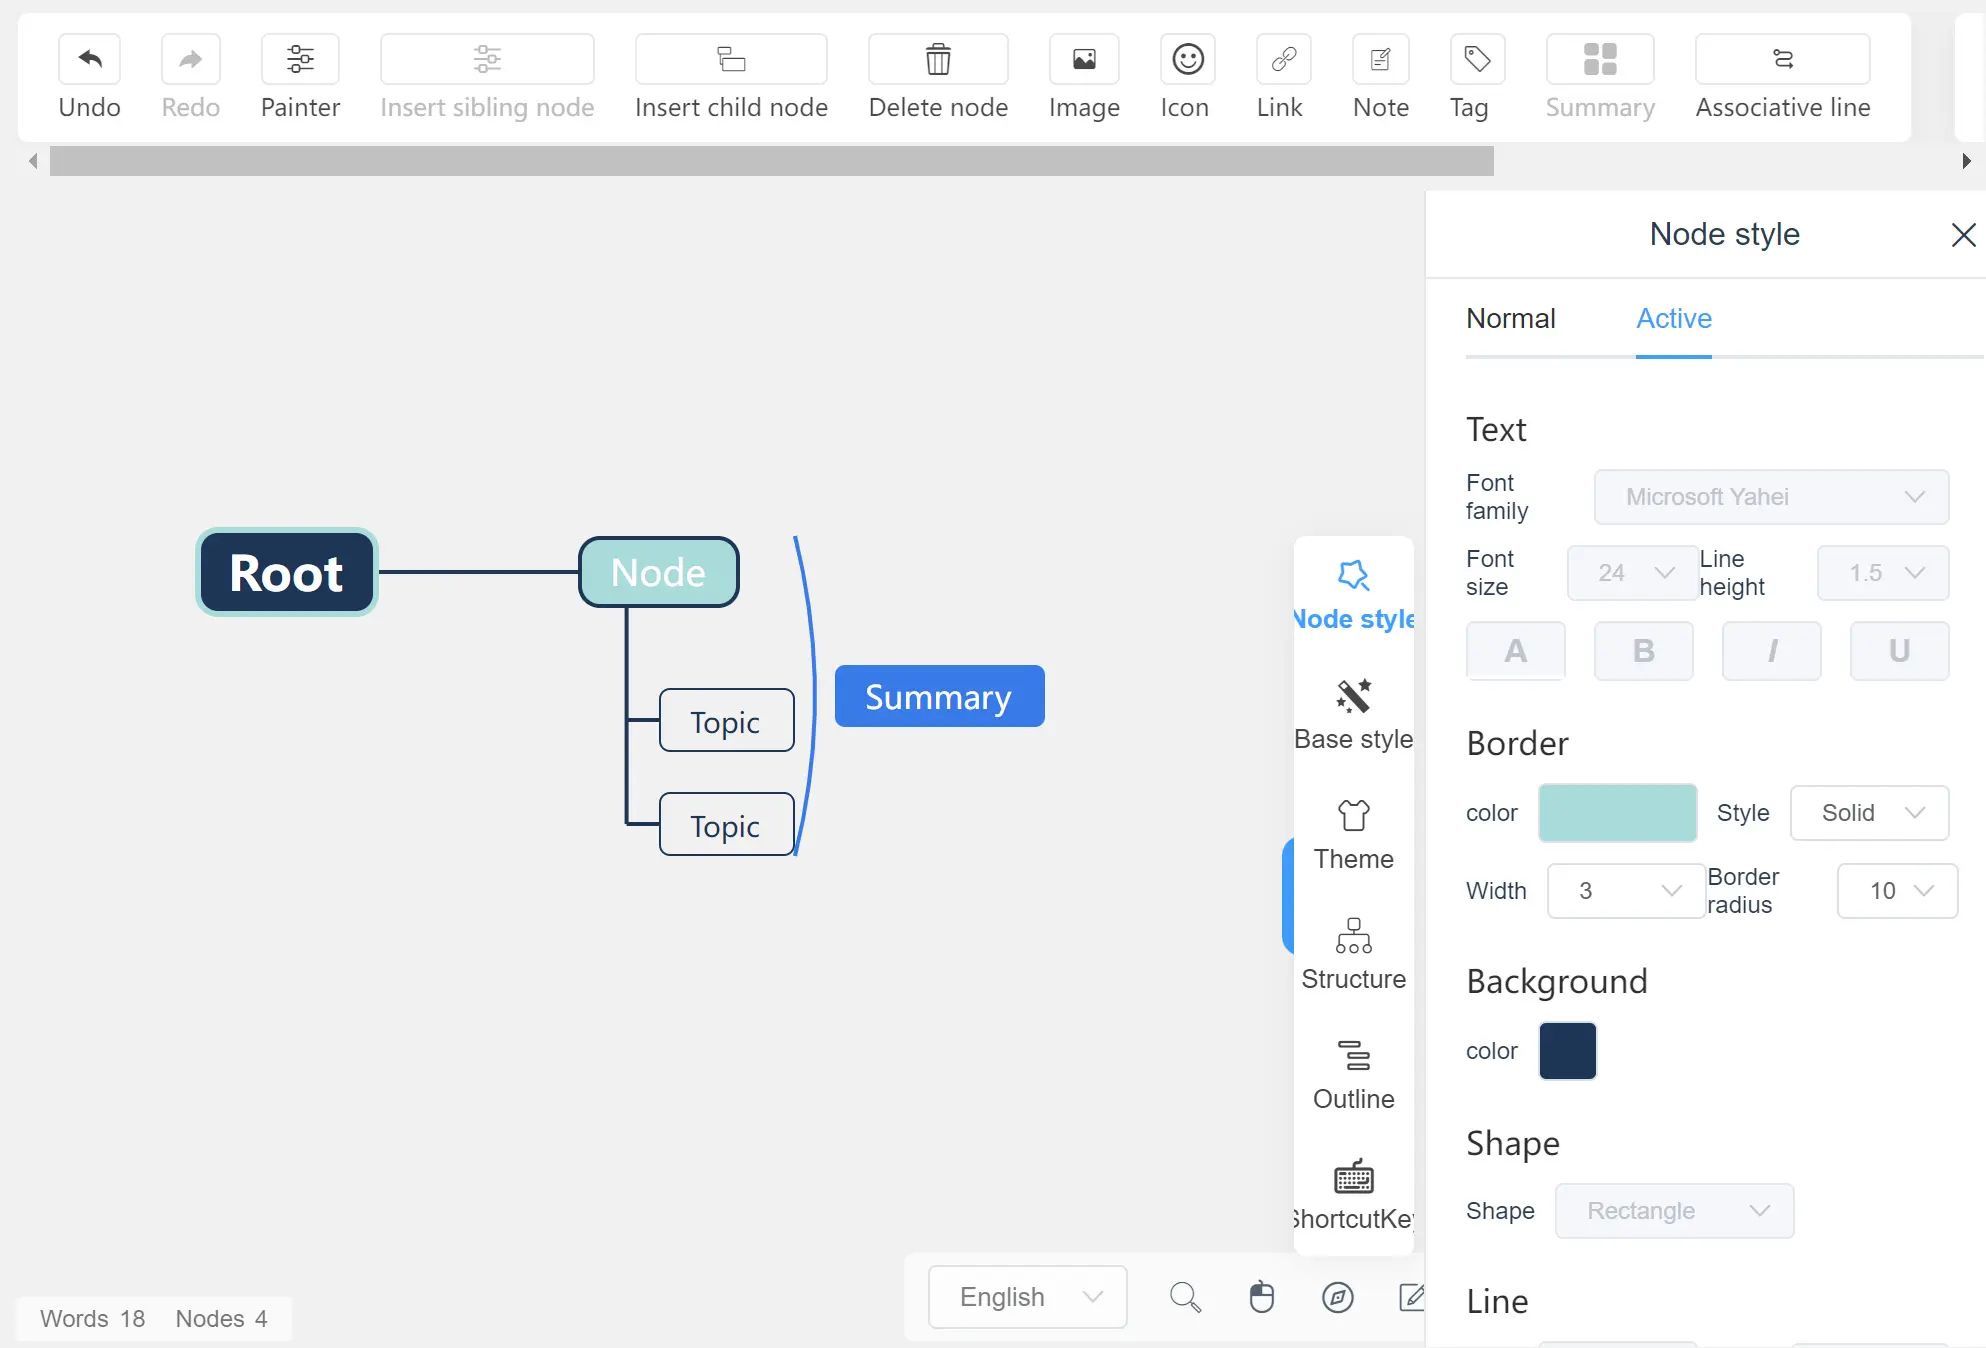The image size is (1986, 1348).
Task: Click the Undo arrow icon
Action: click(90, 59)
